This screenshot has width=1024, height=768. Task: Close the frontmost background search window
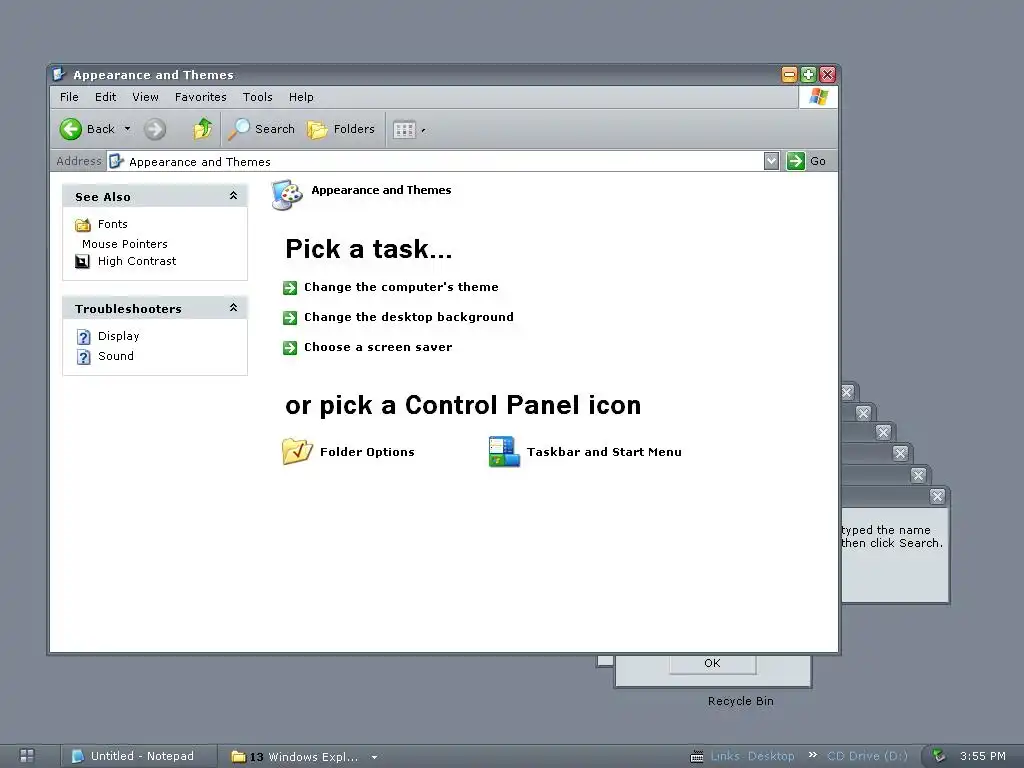click(x=937, y=496)
